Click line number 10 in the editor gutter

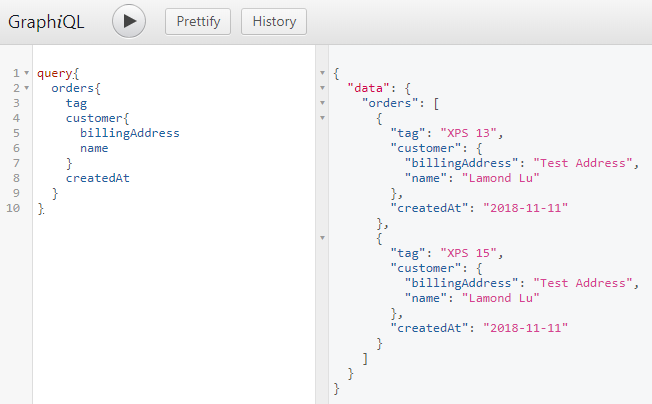(x=12, y=208)
